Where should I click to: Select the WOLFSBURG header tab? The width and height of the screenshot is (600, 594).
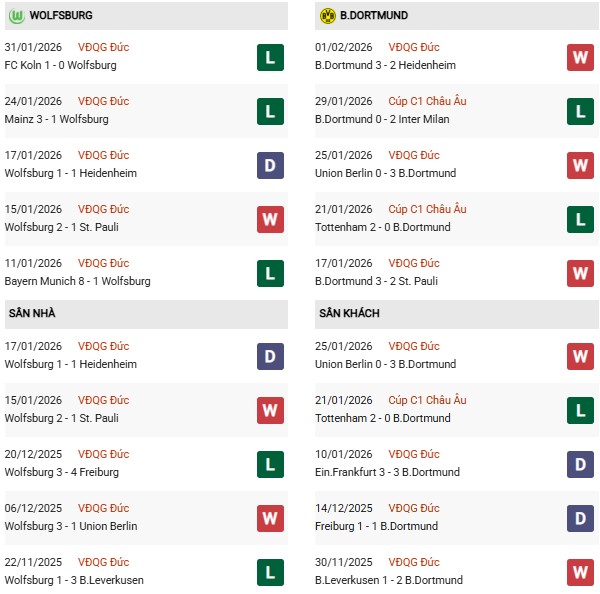(62, 16)
